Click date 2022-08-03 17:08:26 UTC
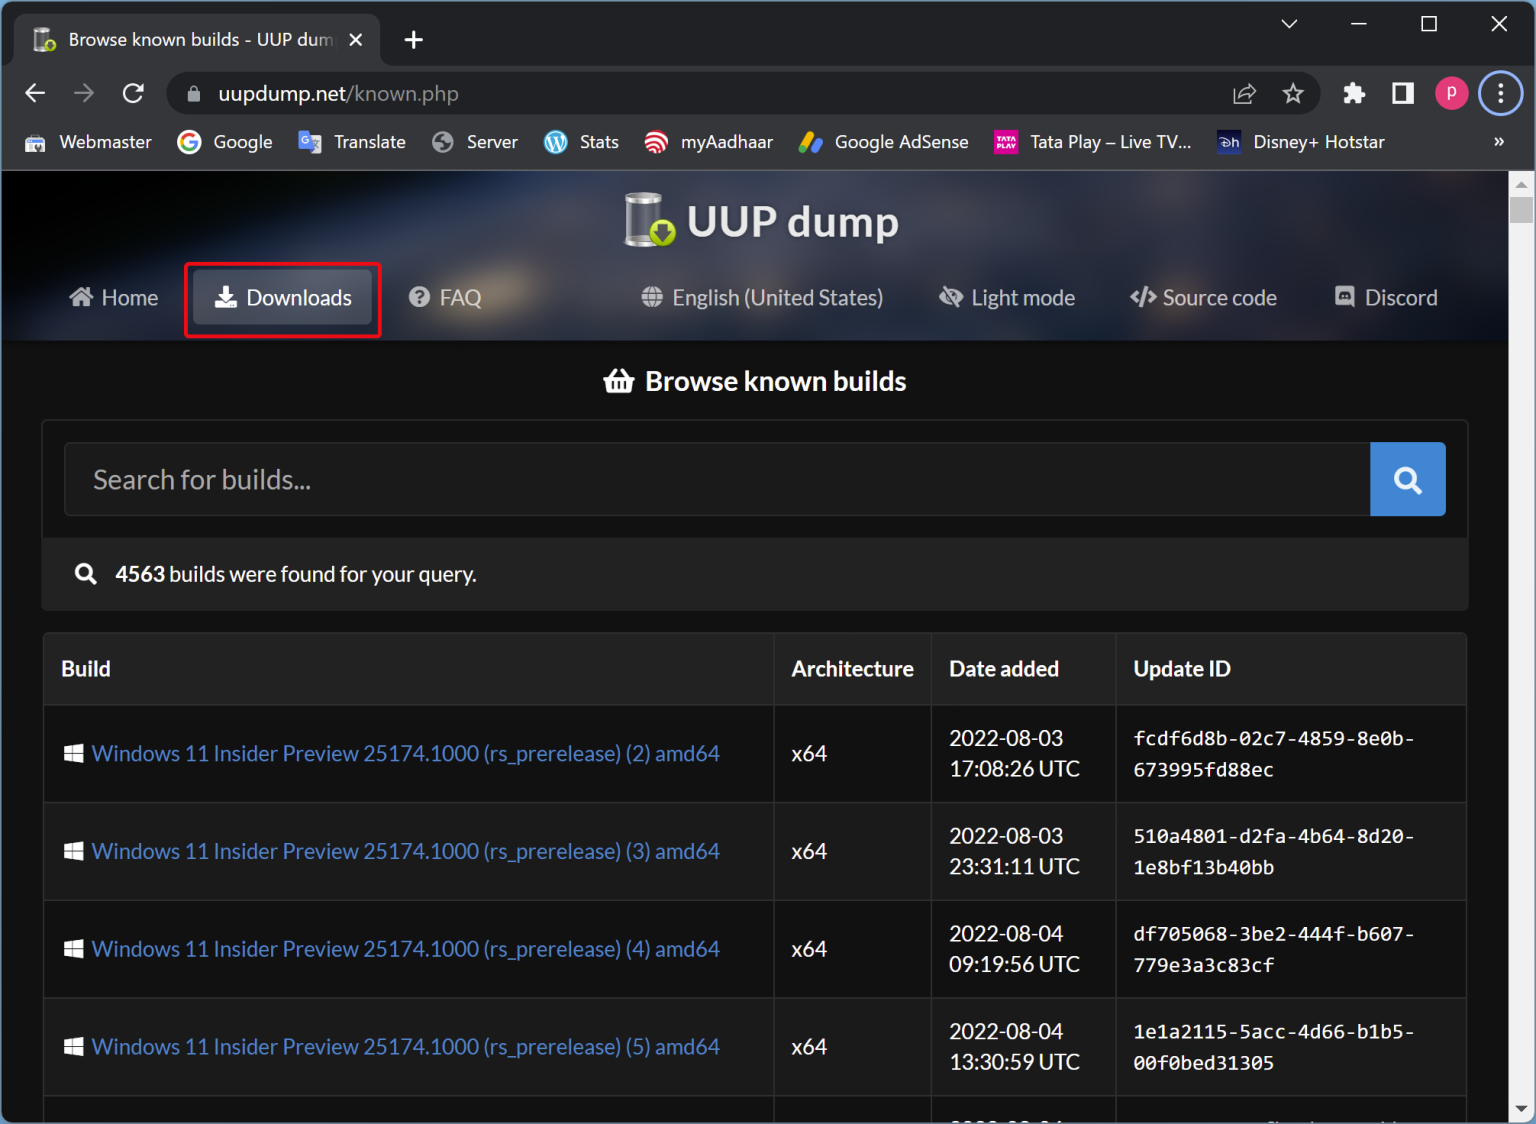Screen dimensions: 1536x1124 pos(1014,754)
